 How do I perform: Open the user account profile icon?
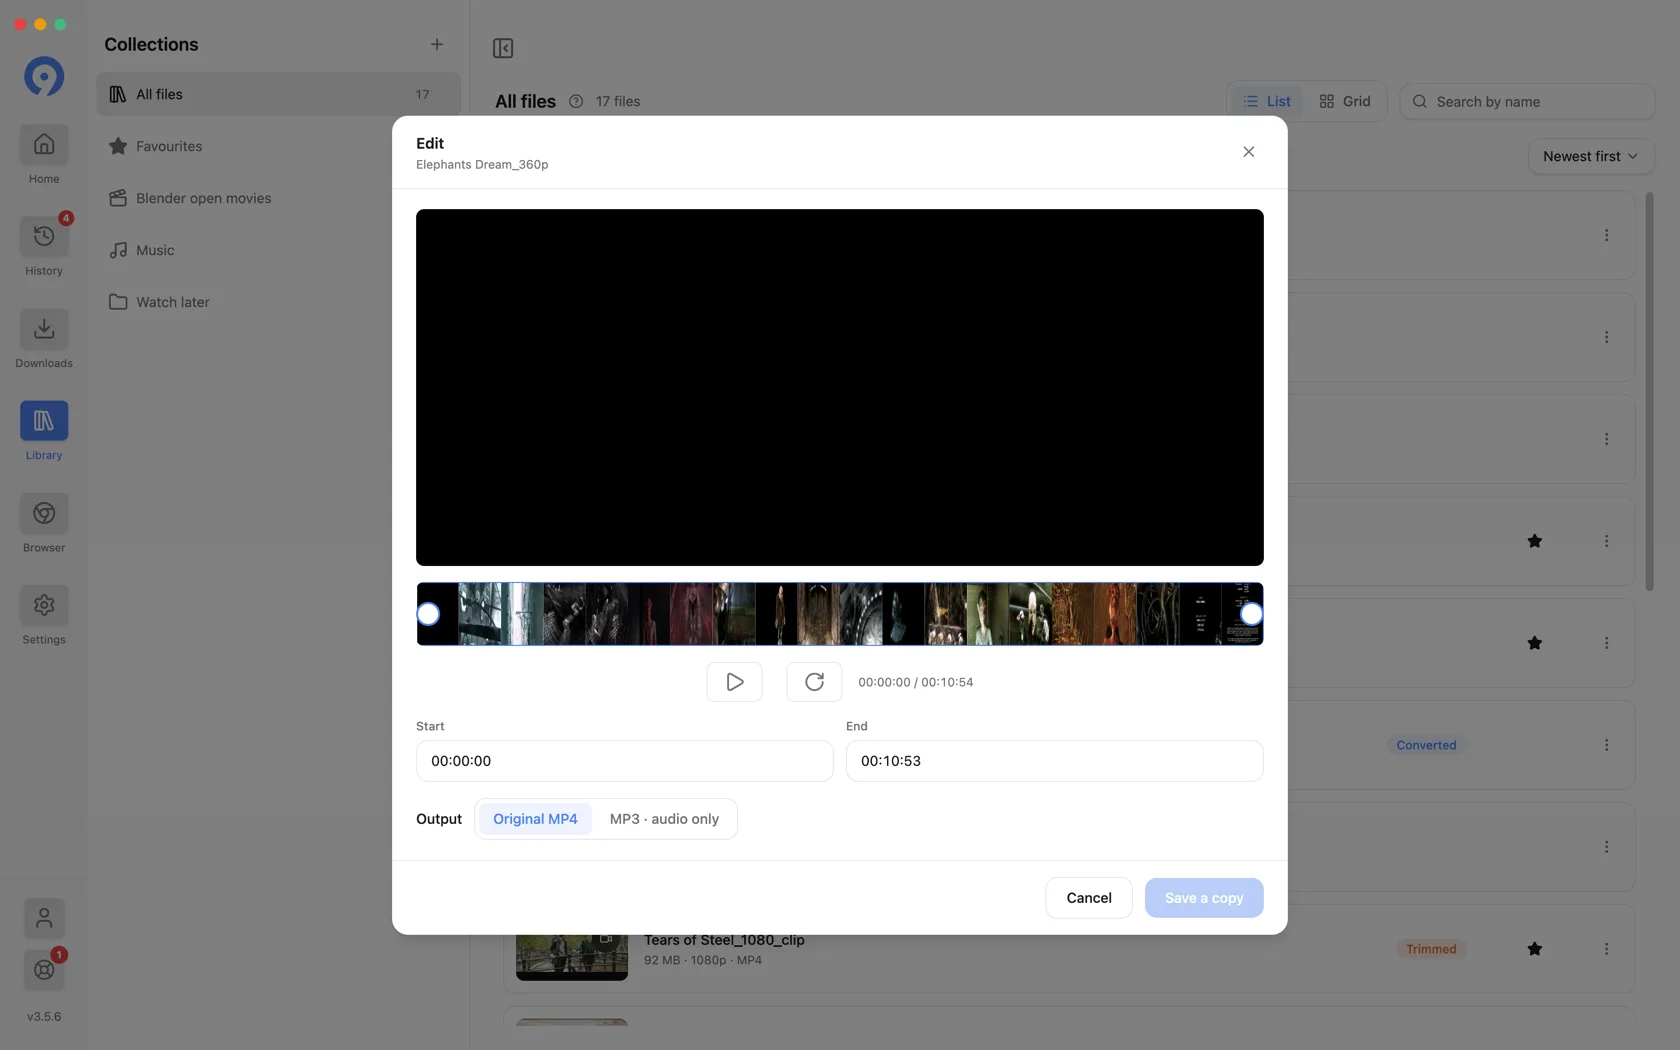pos(44,918)
